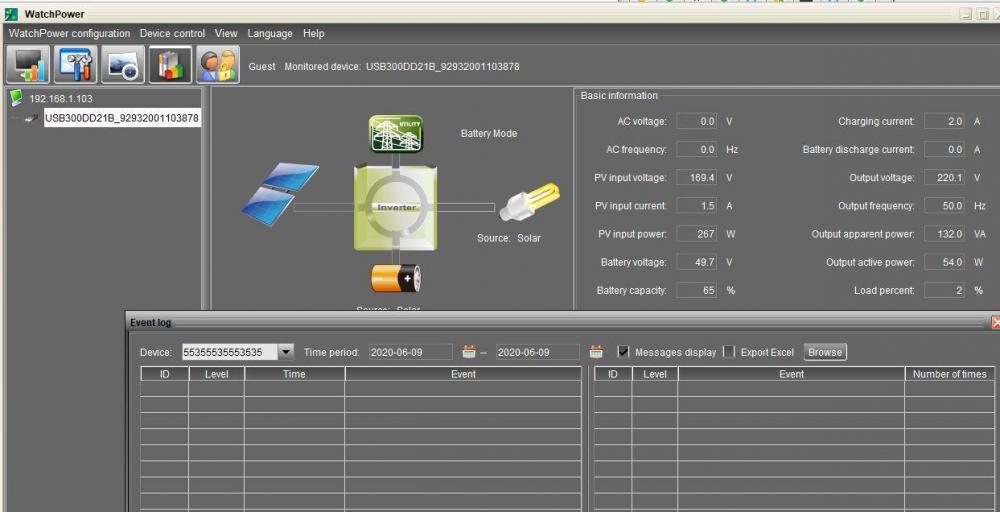Click the Monitored device label text

(323, 66)
